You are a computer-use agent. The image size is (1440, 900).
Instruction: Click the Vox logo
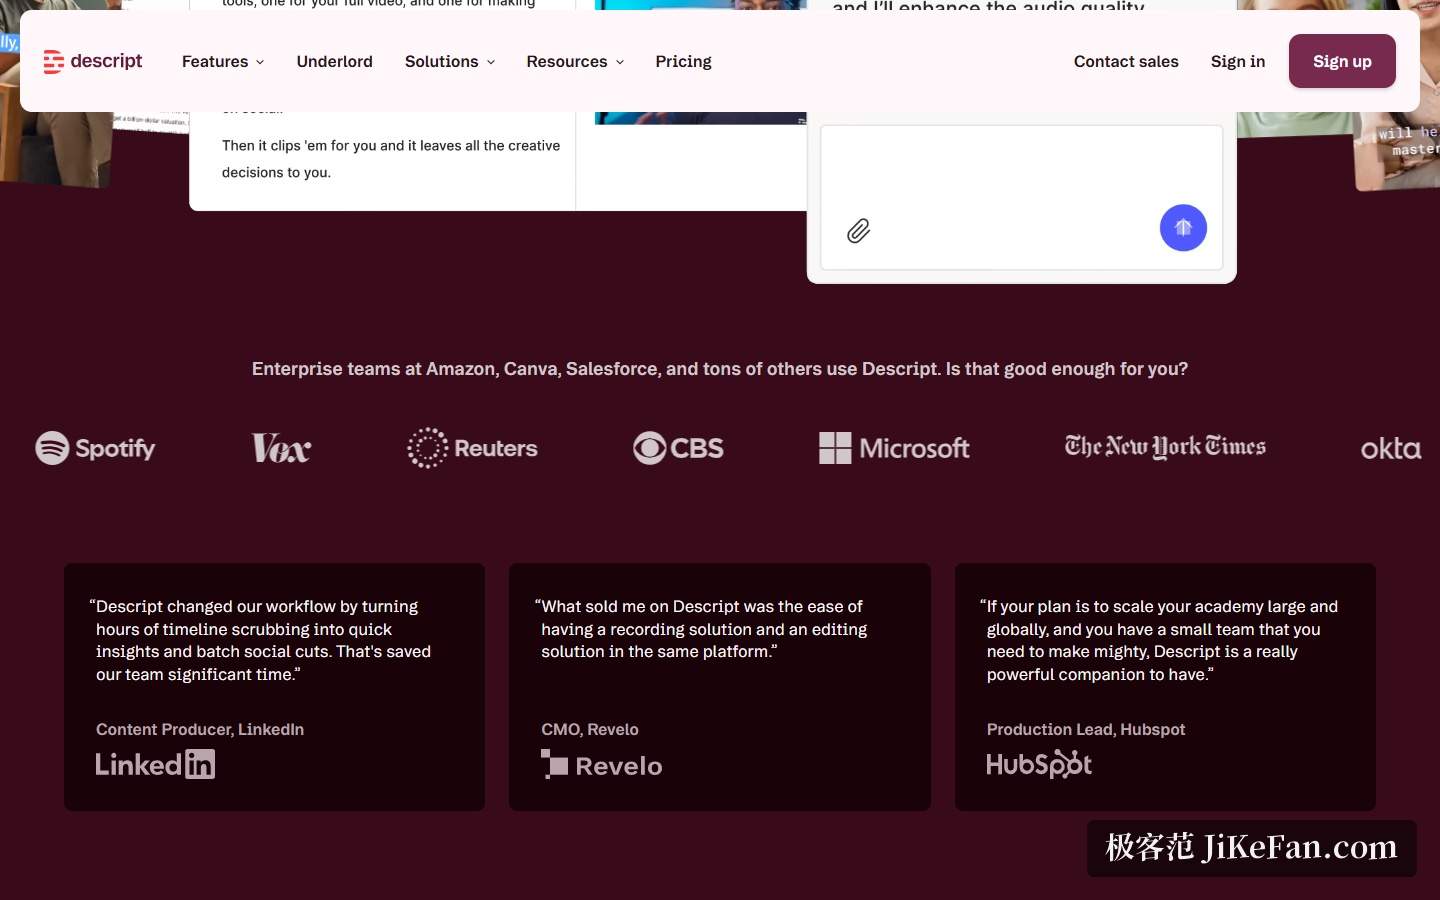pyautogui.click(x=281, y=448)
